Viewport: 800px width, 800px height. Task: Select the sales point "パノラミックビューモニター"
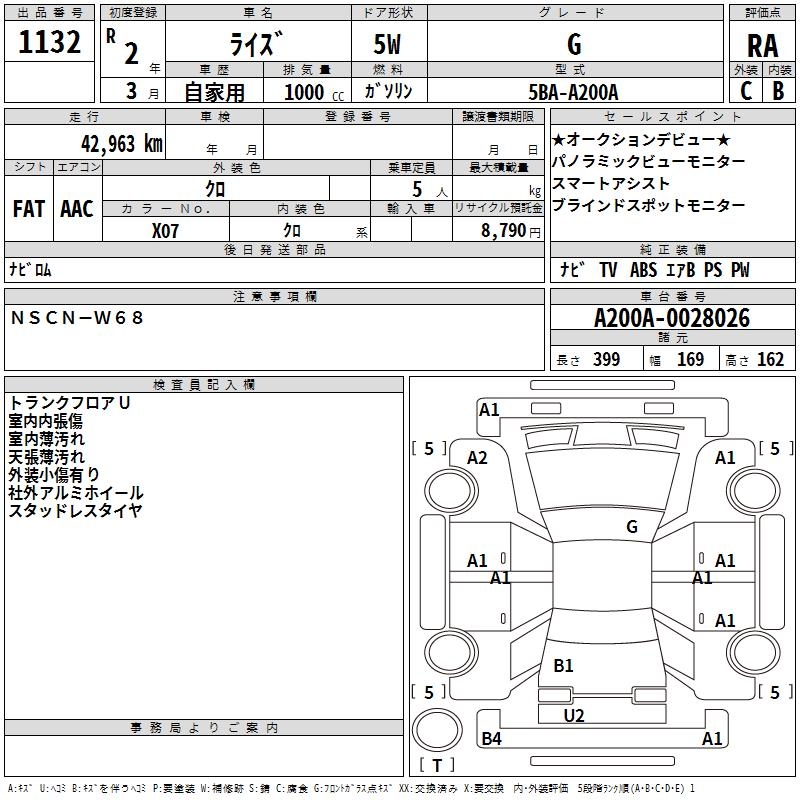[x=648, y=161]
